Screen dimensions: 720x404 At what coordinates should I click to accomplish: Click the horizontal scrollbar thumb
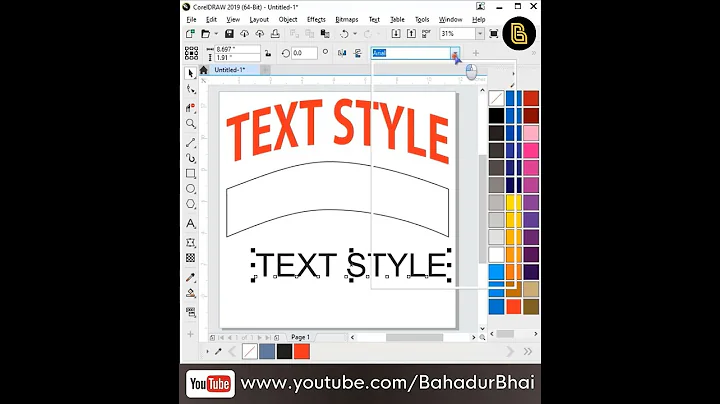[x=414, y=337]
